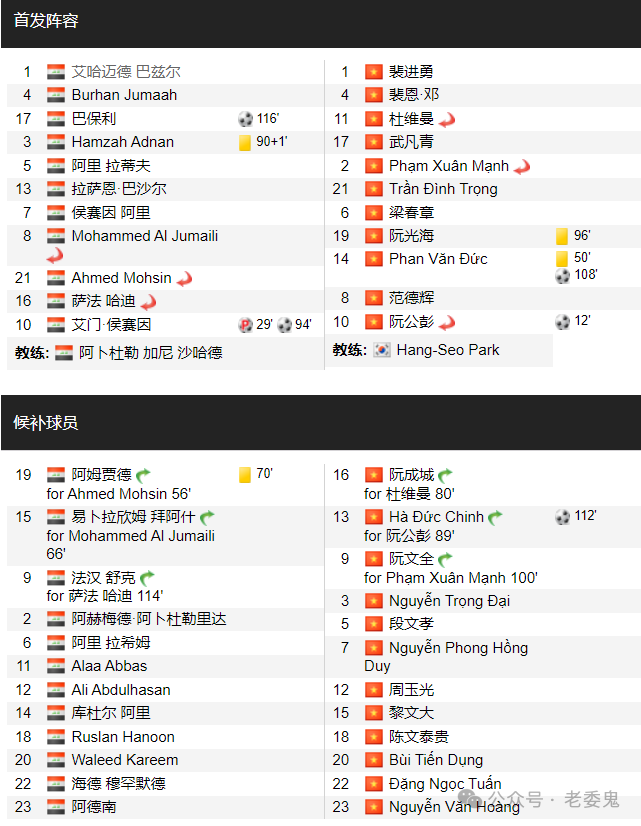Click the Iraq flag beside Burhan Jumaah
Viewport: 641px width, 826px height.
[x=56, y=95]
